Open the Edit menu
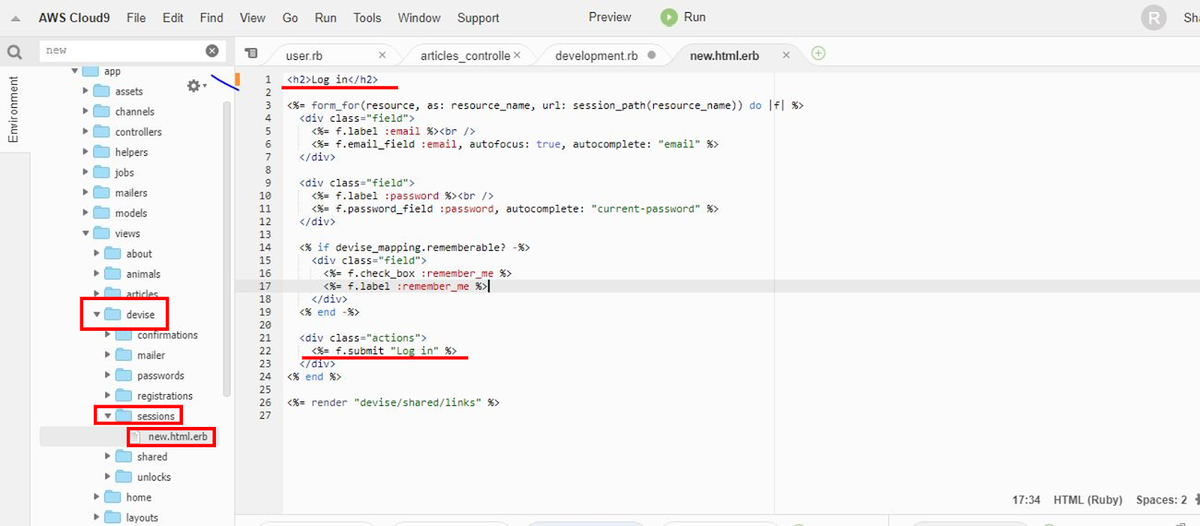The width and height of the screenshot is (1200, 526). pyautogui.click(x=173, y=18)
